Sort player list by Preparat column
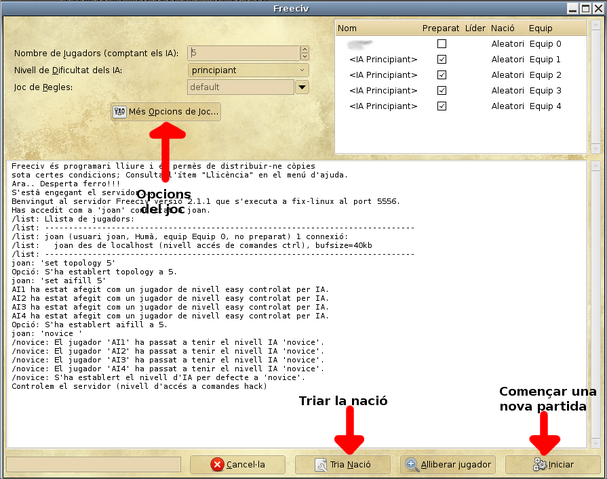The width and height of the screenshot is (607, 479). pos(441,28)
